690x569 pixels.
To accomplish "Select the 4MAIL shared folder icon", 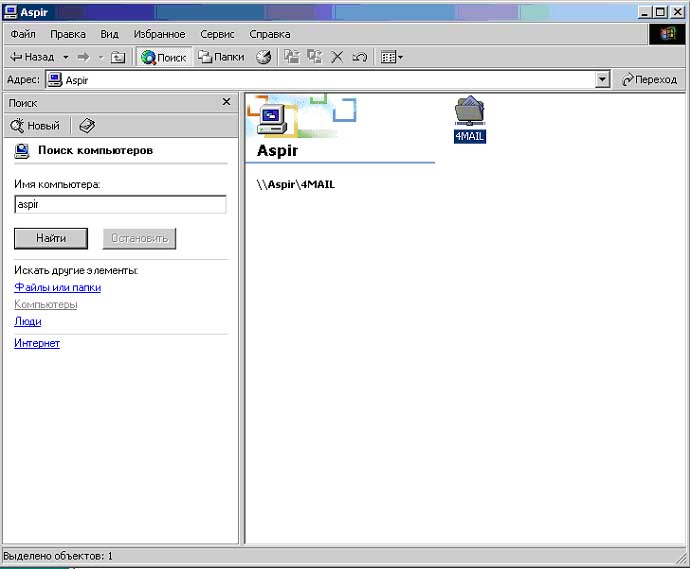I will point(470,110).
